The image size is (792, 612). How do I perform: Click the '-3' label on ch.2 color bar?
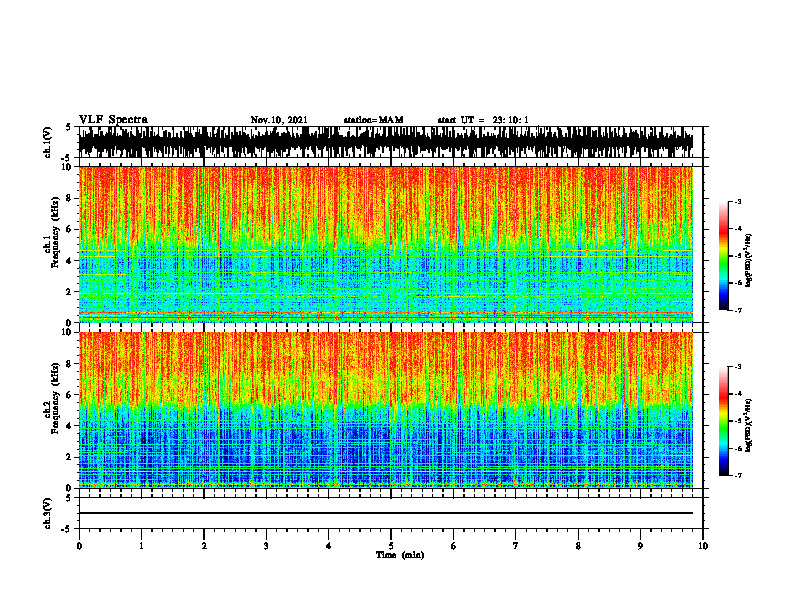[737, 367]
